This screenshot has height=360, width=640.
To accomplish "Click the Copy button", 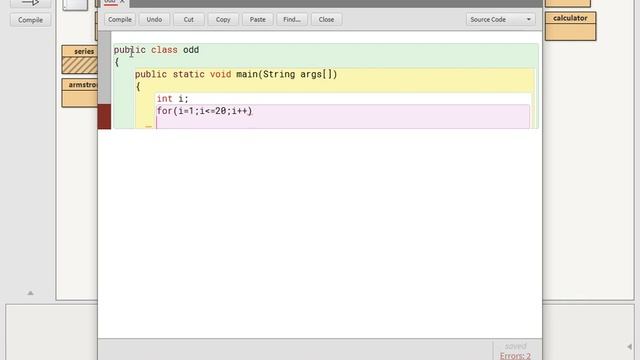I will coord(223,20).
